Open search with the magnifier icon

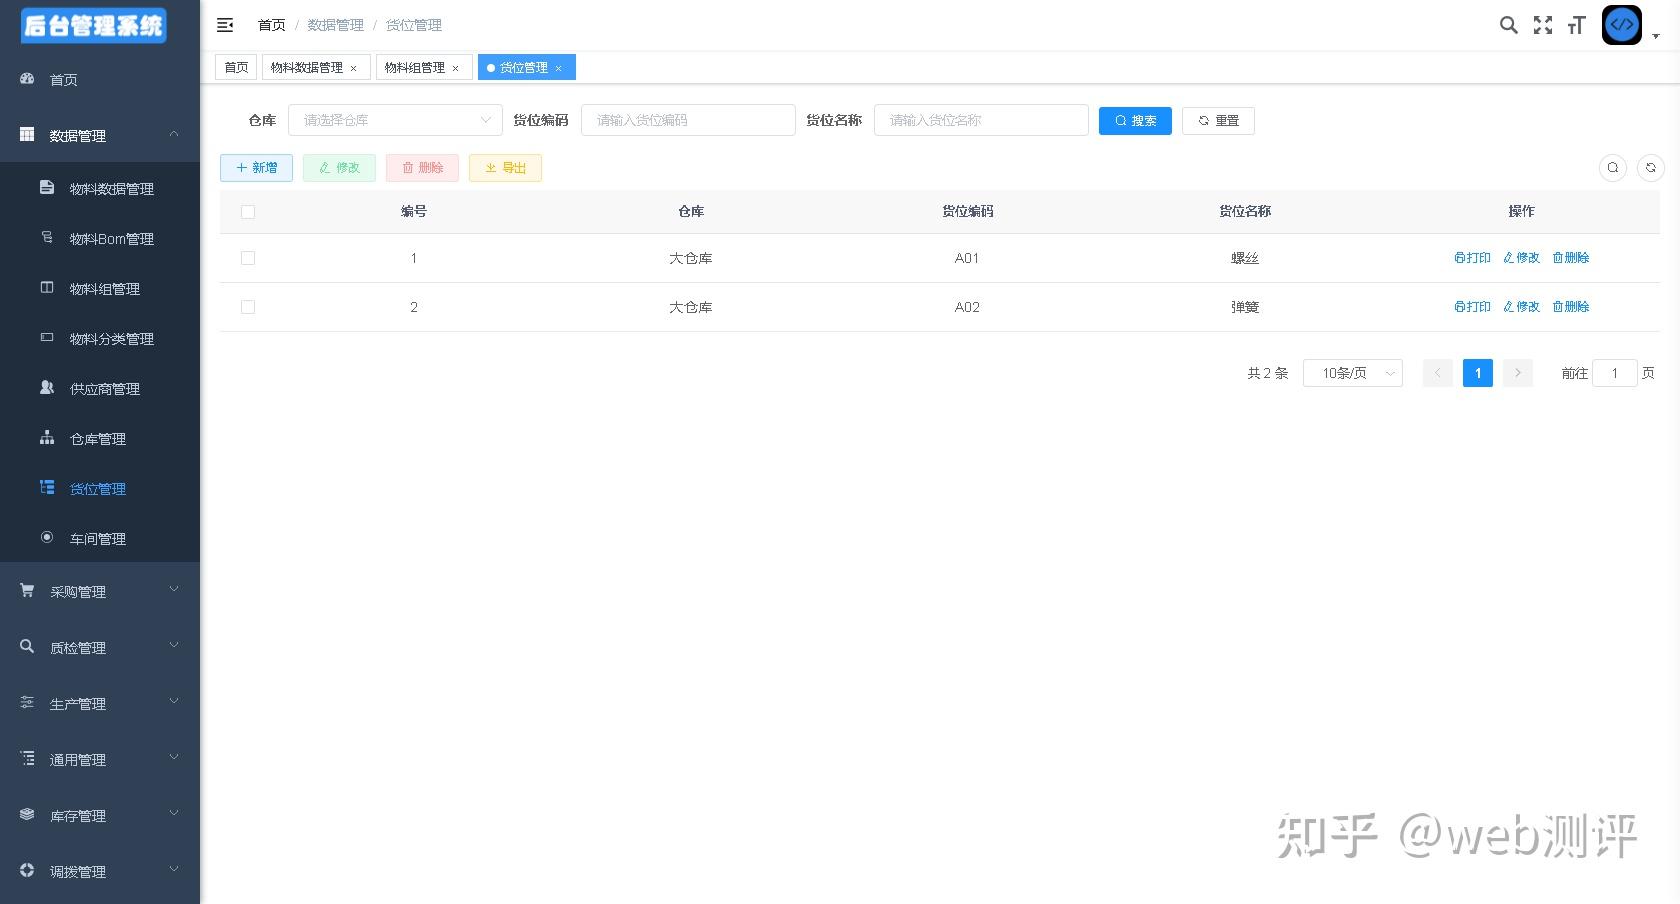(x=1508, y=25)
